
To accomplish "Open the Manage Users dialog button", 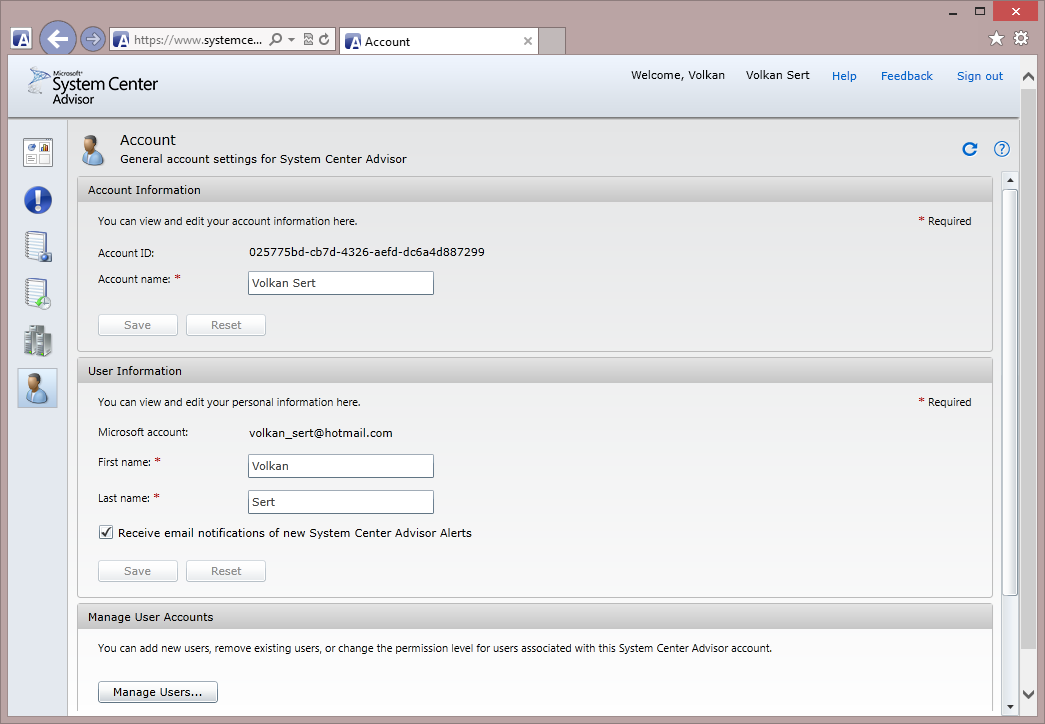I will coord(158,692).
